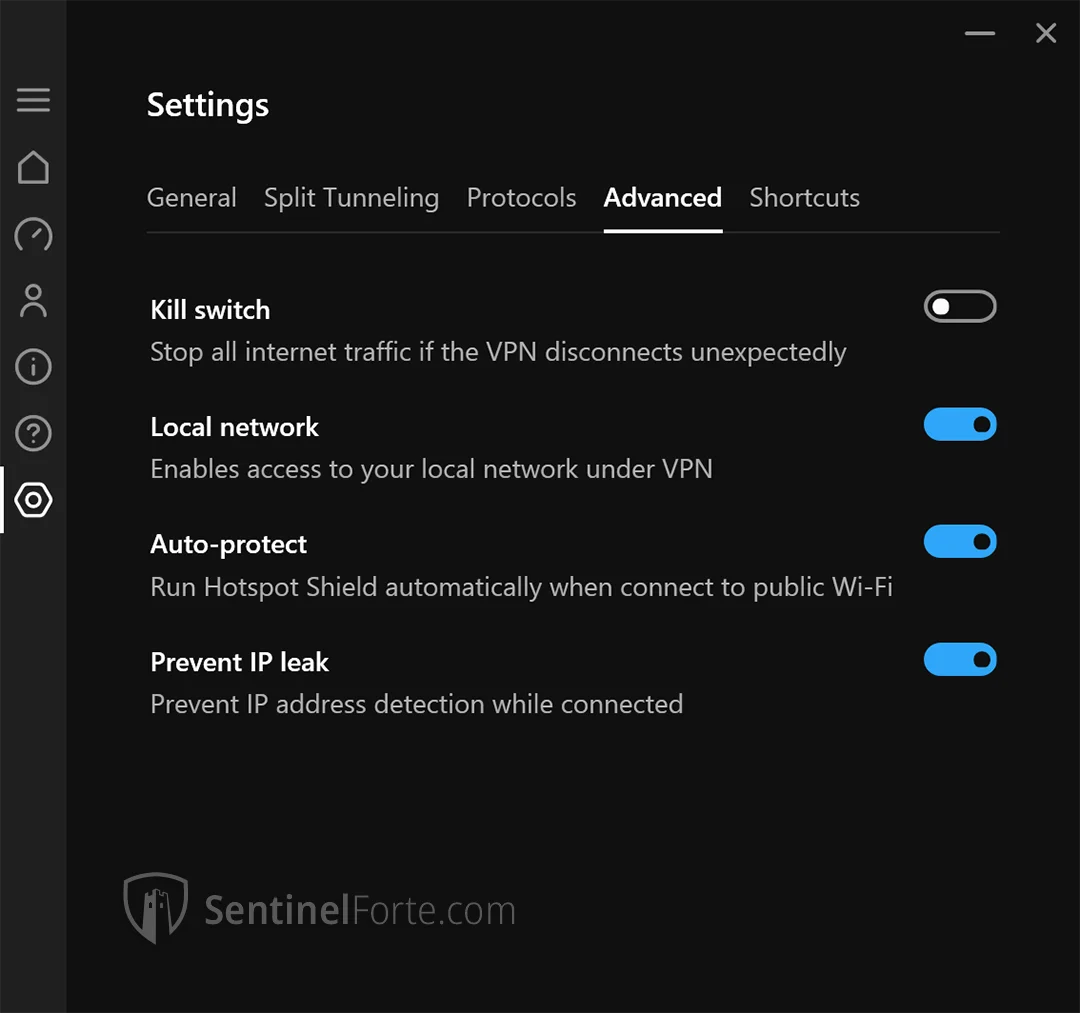Screen dimensions: 1080x1013
Task: Open the hamburger menu in sidebar
Action: (x=33, y=100)
